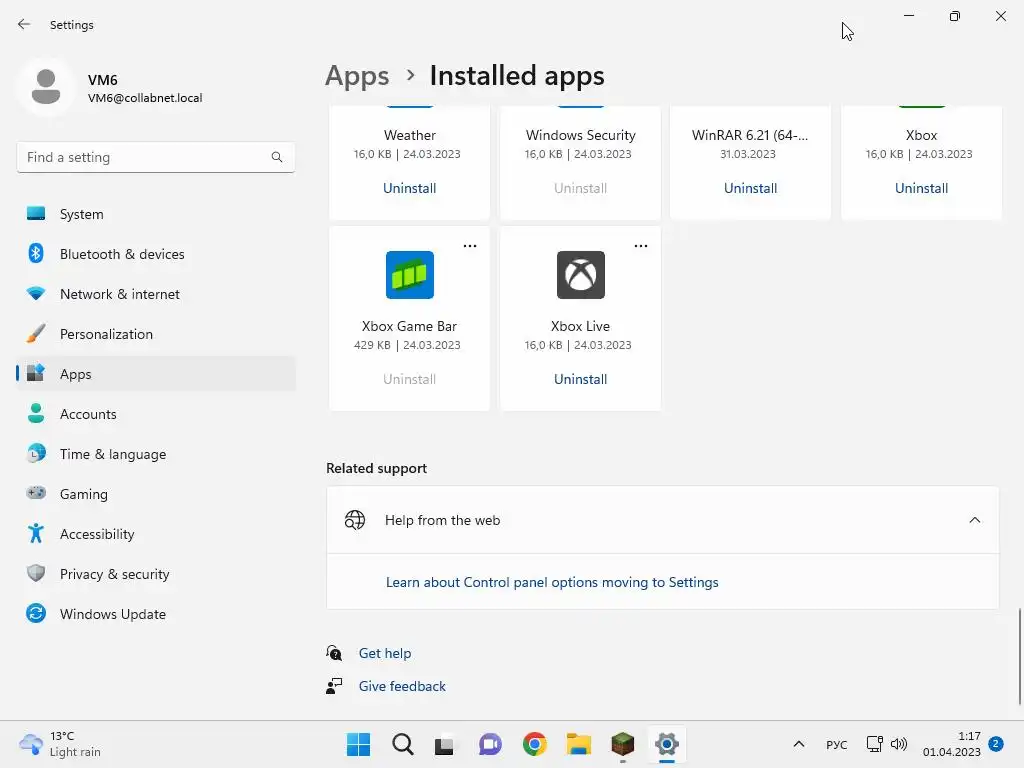This screenshot has width=1024, height=768.
Task: Open the Xbox Game Bar app icon
Action: pyautogui.click(x=409, y=275)
